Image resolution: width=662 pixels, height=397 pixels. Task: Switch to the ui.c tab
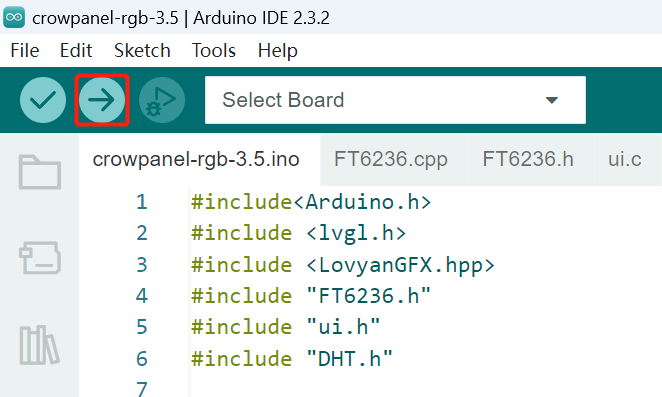(625, 160)
